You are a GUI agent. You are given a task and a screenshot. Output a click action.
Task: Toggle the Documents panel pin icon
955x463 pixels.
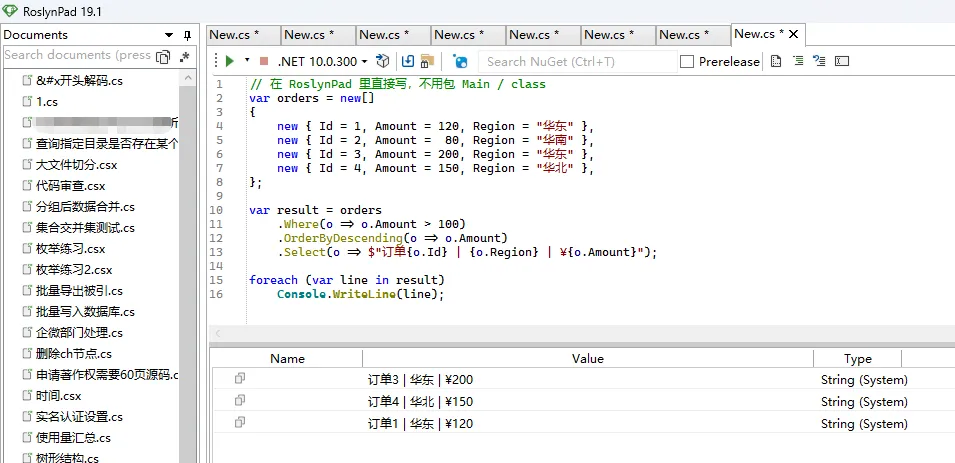click(x=188, y=35)
